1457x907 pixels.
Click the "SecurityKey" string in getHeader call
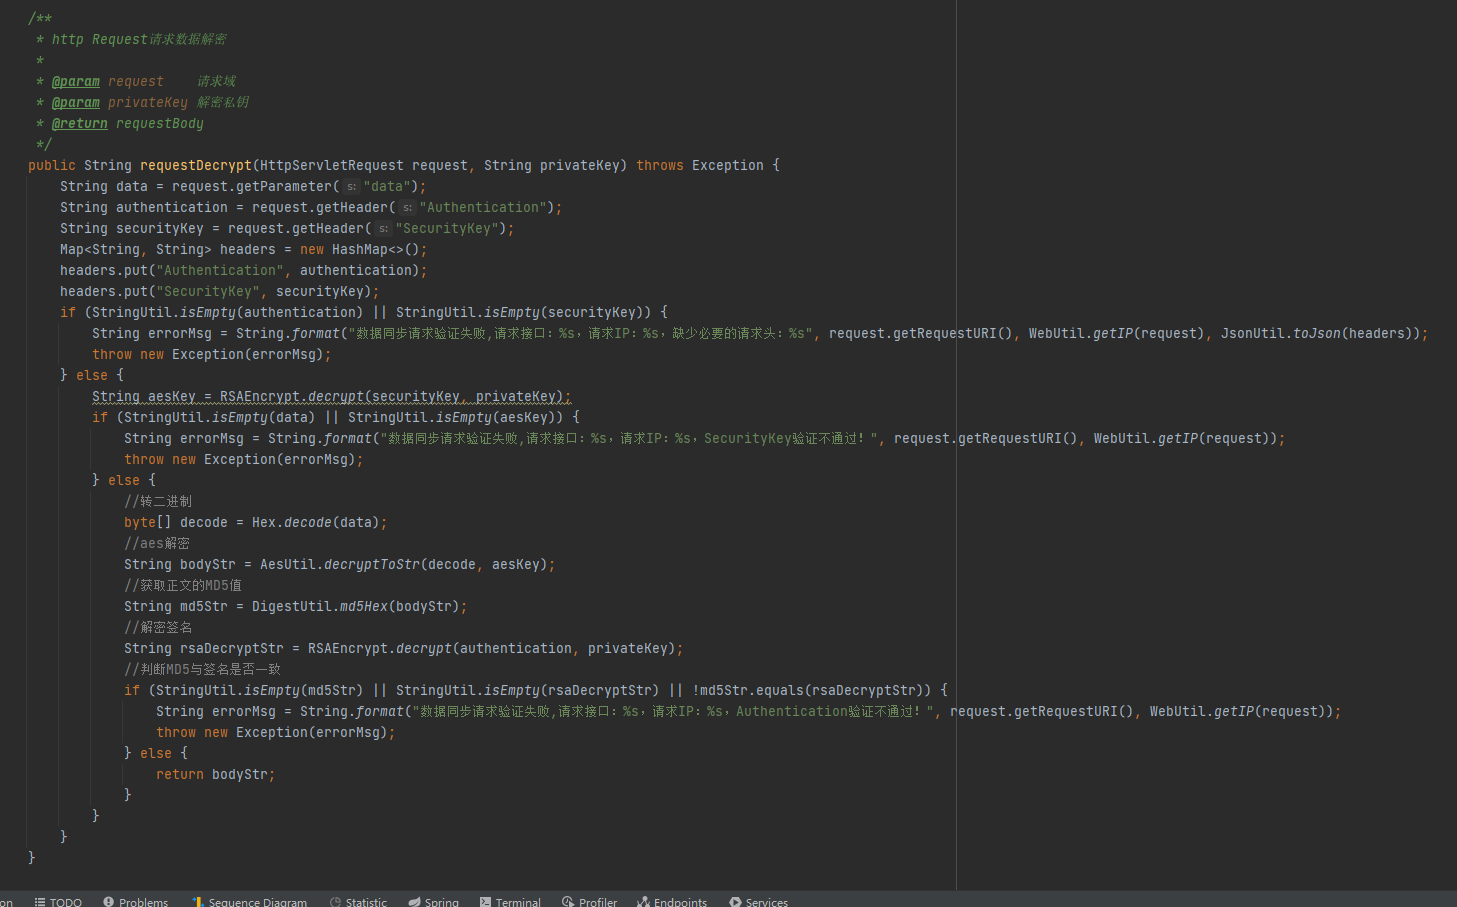447,228
